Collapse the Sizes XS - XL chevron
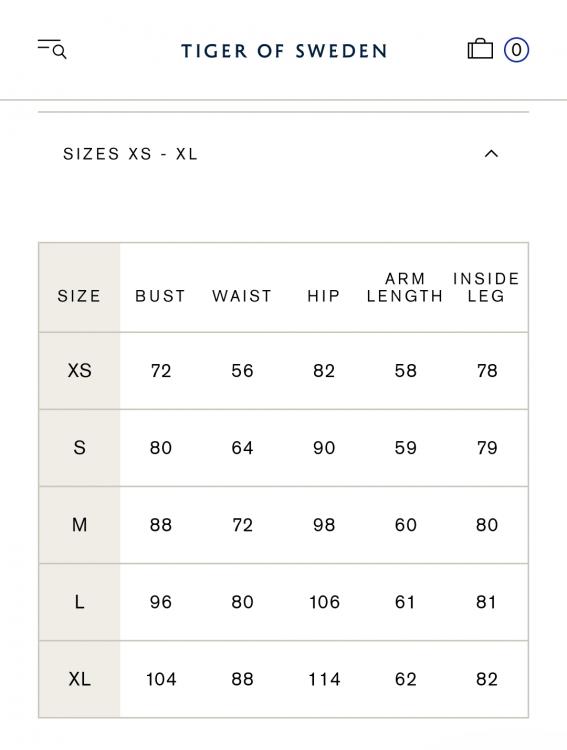 [x=491, y=154]
